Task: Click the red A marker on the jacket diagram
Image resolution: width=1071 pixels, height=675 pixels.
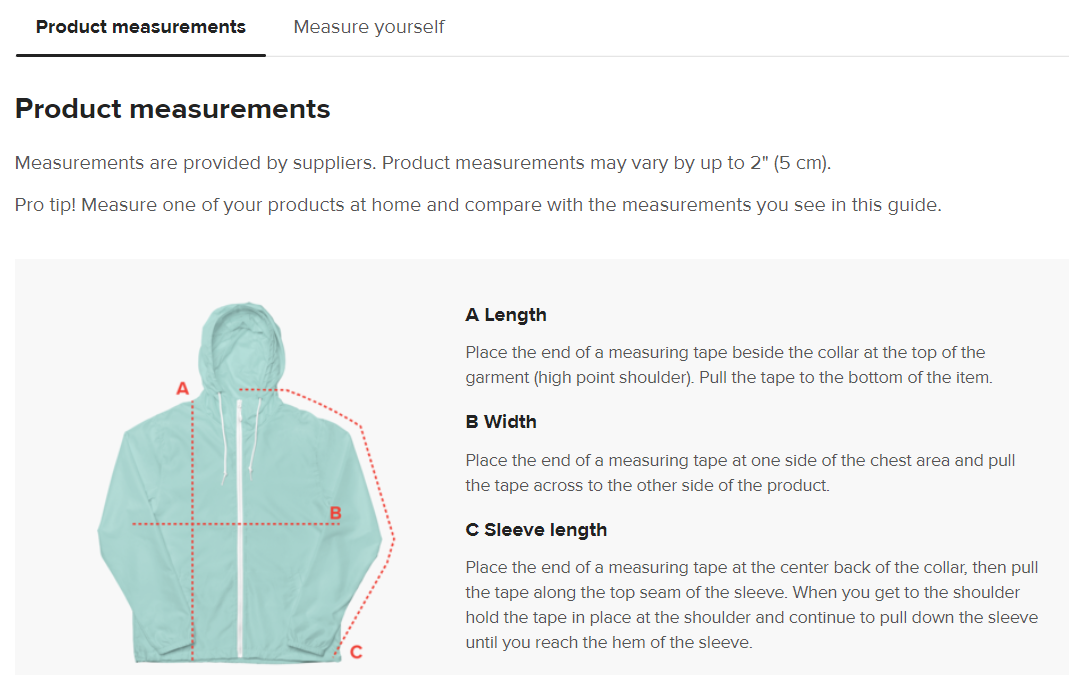Action: [182, 388]
